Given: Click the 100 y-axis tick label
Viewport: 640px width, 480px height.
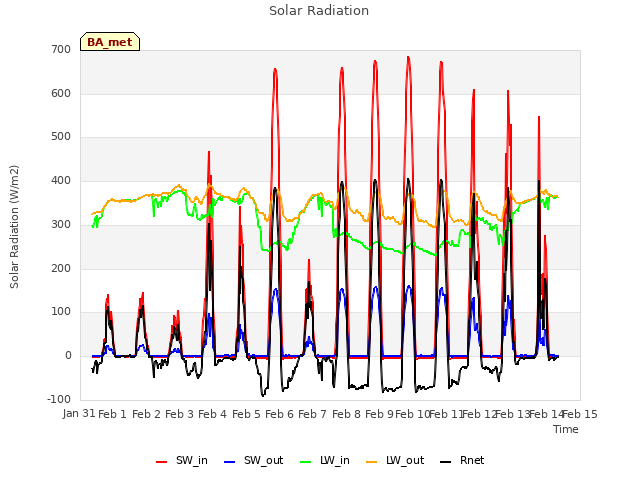Looking at the screenshot, I should click(x=61, y=312).
